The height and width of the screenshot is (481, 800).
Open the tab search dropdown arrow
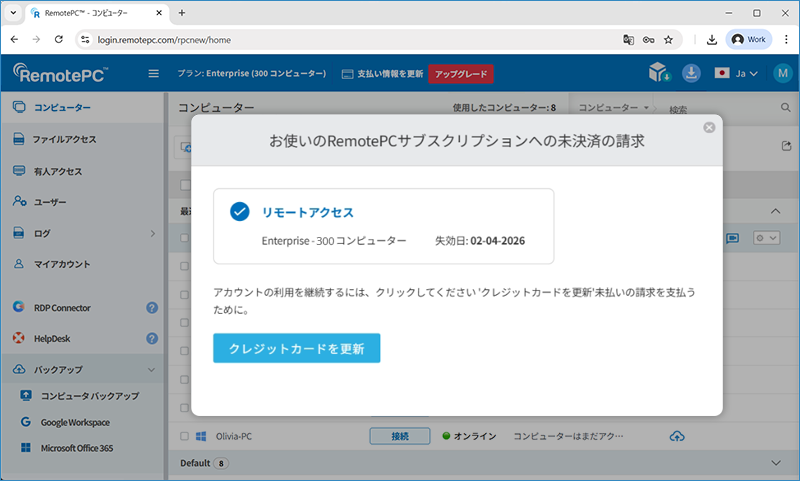click(x=13, y=13)
